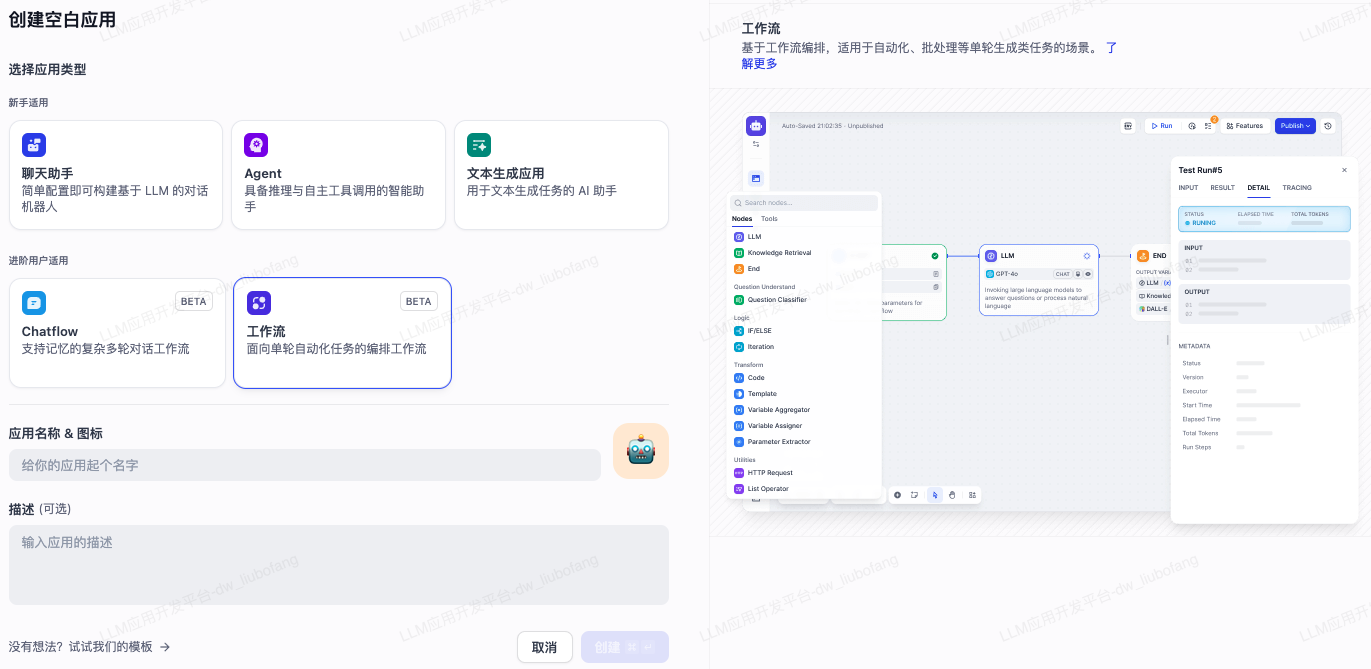The height and width of the screenshot is (669, 1371).
Task: Select the Chatflow BETA application type
Action: pos(115,332)
